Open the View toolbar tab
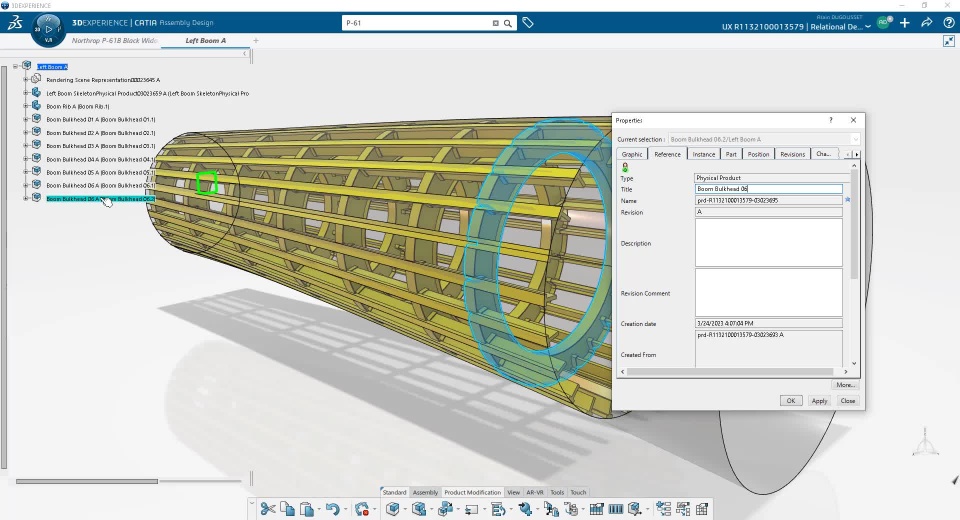960x520 pixels. click(513, 492)
